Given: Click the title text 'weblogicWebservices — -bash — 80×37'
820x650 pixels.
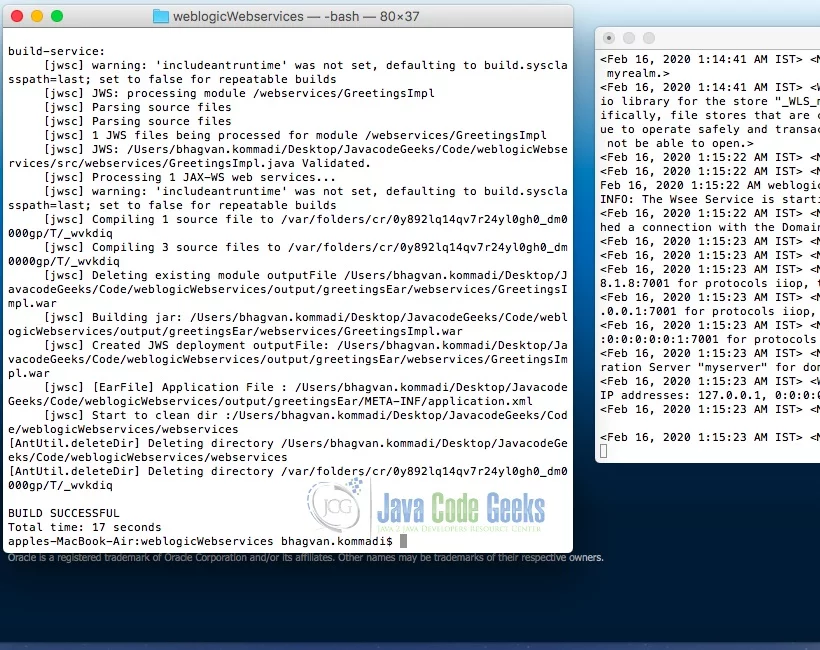Looking at the screenshot, I should (296, 16).
